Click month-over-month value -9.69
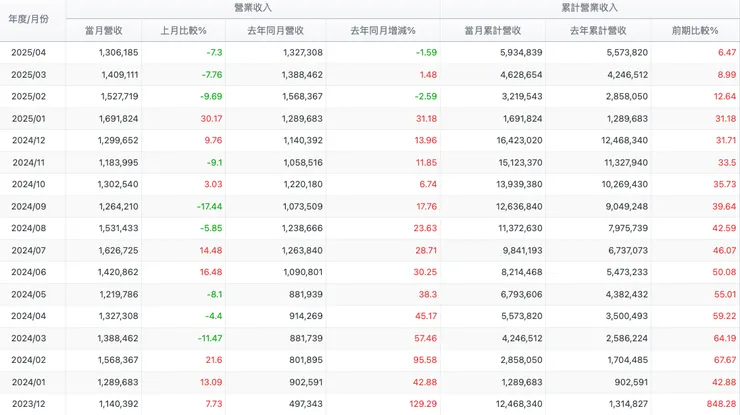The height and width of the screenshot is (415, 740). click(x=211, y=96)
